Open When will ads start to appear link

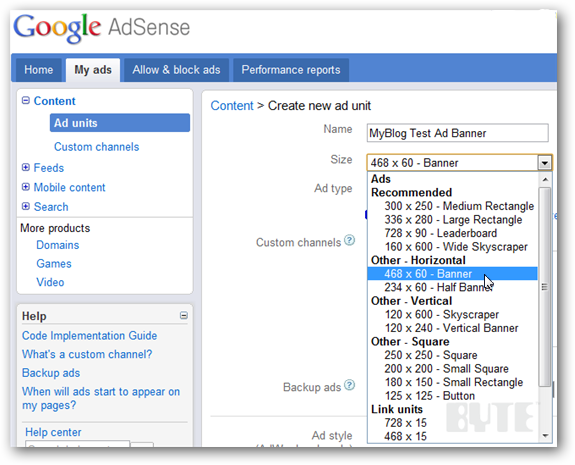point(101,398)
